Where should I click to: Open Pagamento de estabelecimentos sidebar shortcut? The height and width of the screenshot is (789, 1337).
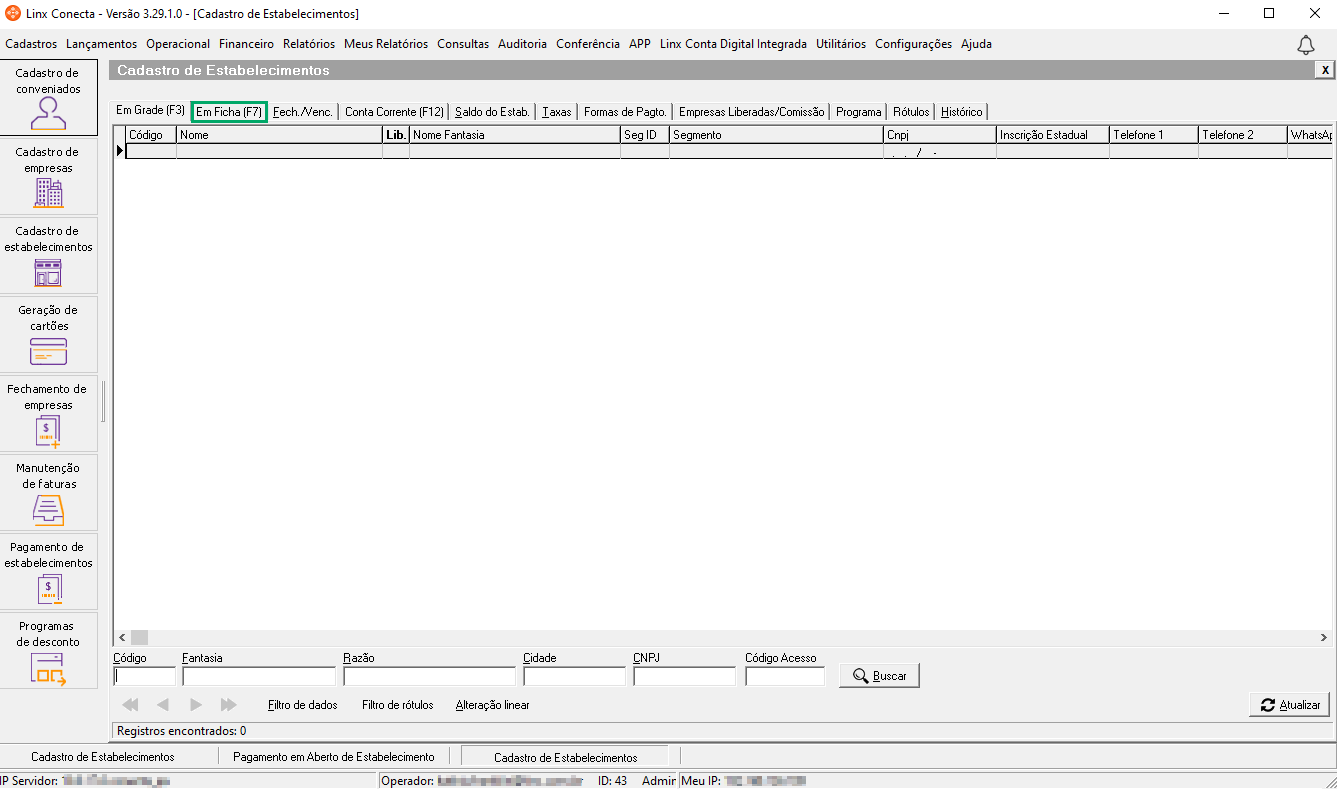[x=48, y=571]
